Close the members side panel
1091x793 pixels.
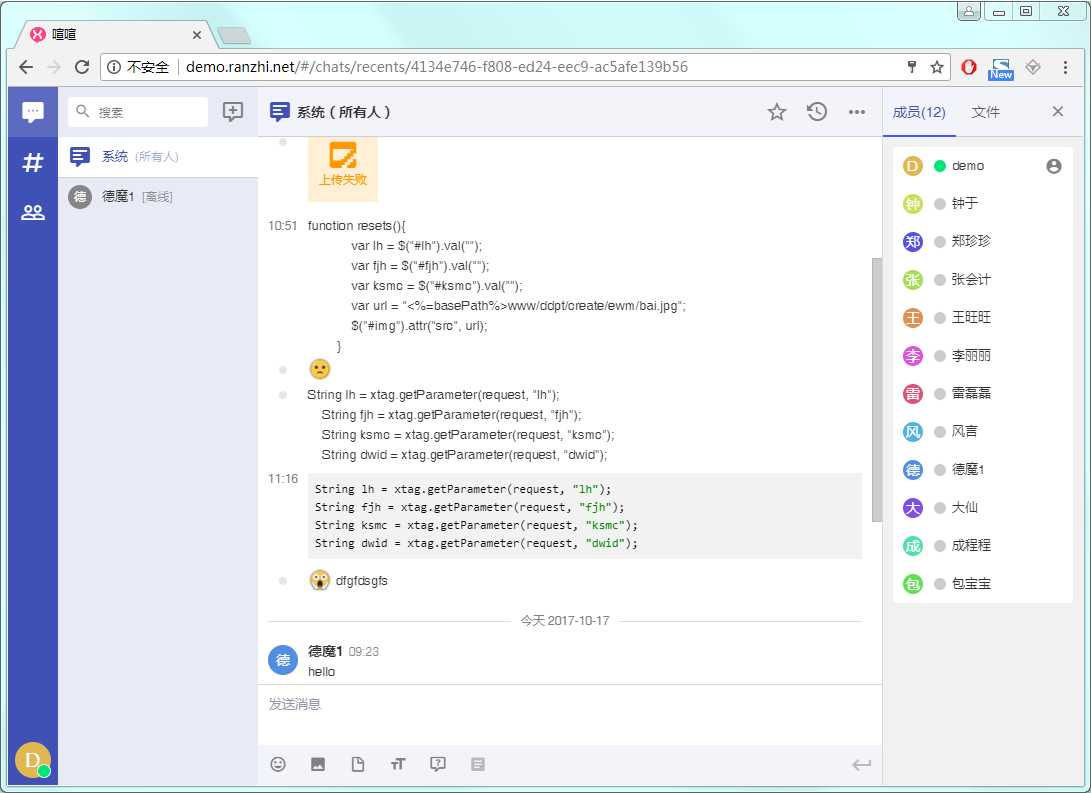pyautogui.click(x=1058, y=111)
